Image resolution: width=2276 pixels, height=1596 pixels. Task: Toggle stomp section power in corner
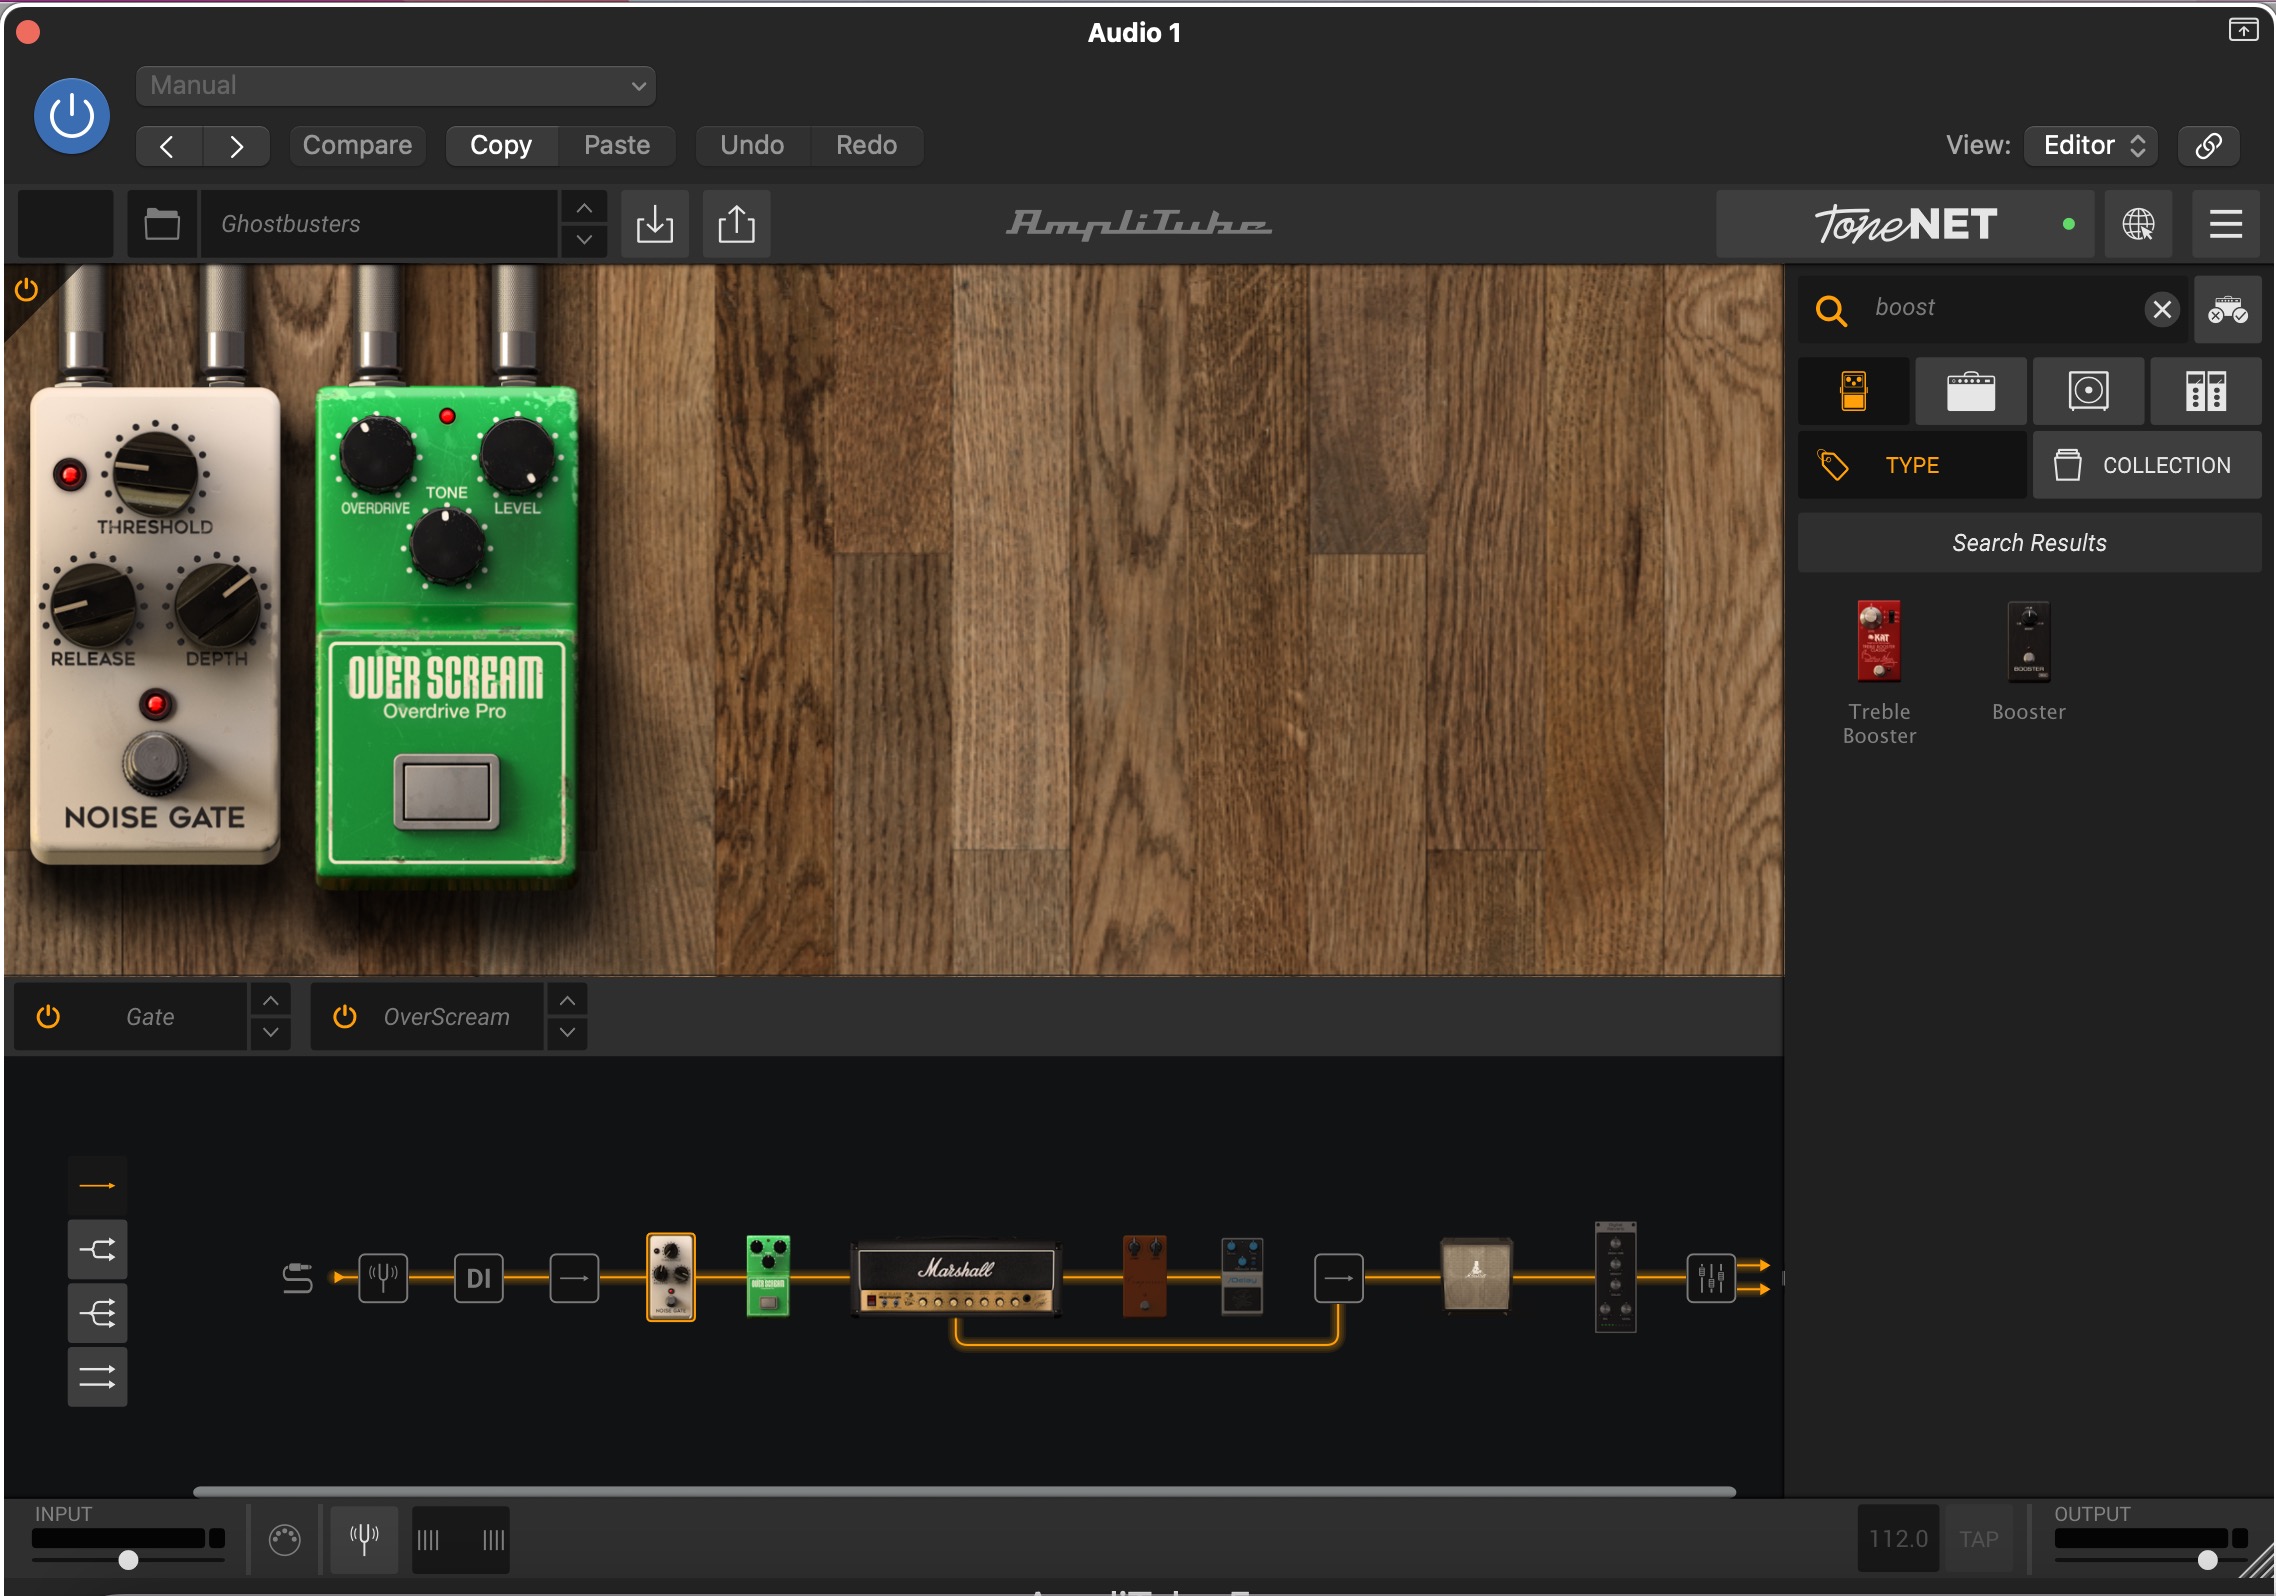[27, 290]
